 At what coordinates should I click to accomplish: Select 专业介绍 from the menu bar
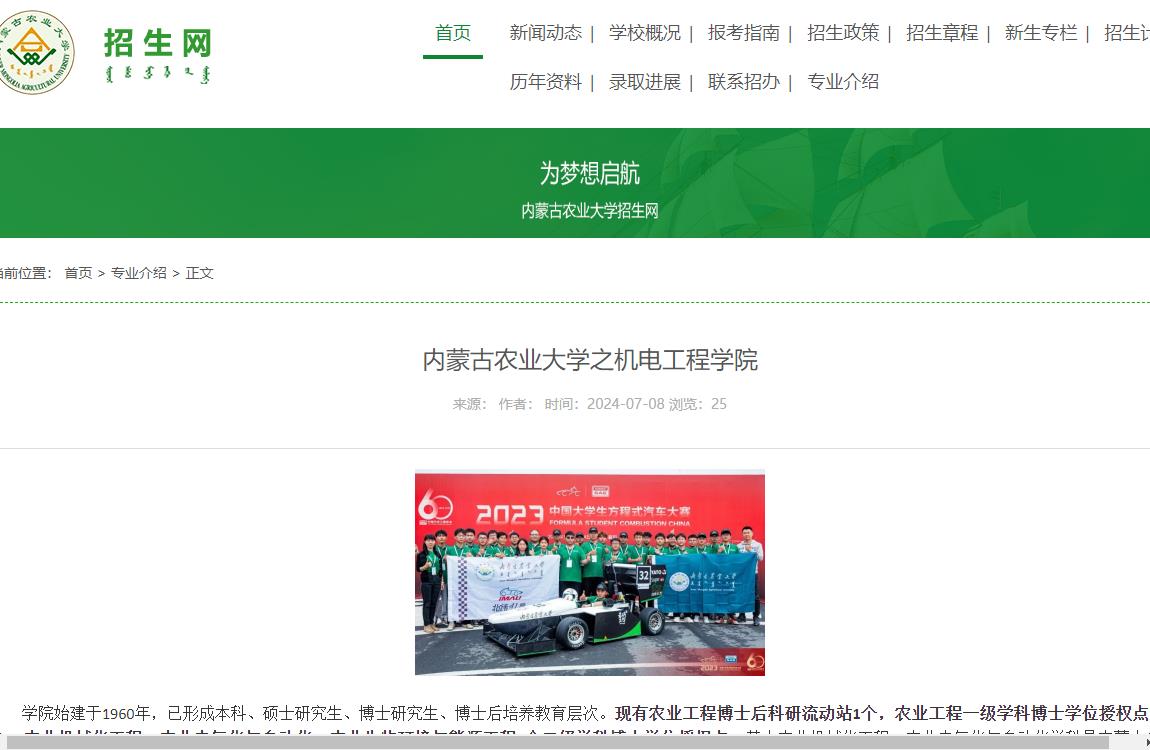pos(843,82)
